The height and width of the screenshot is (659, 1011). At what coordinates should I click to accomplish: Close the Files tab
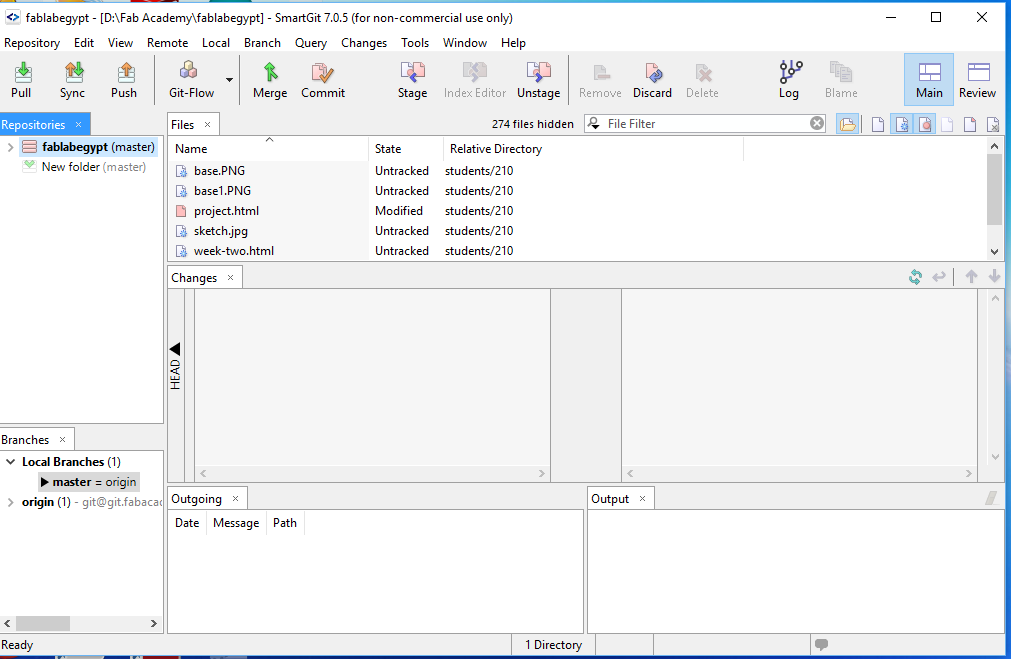point(208,124)
